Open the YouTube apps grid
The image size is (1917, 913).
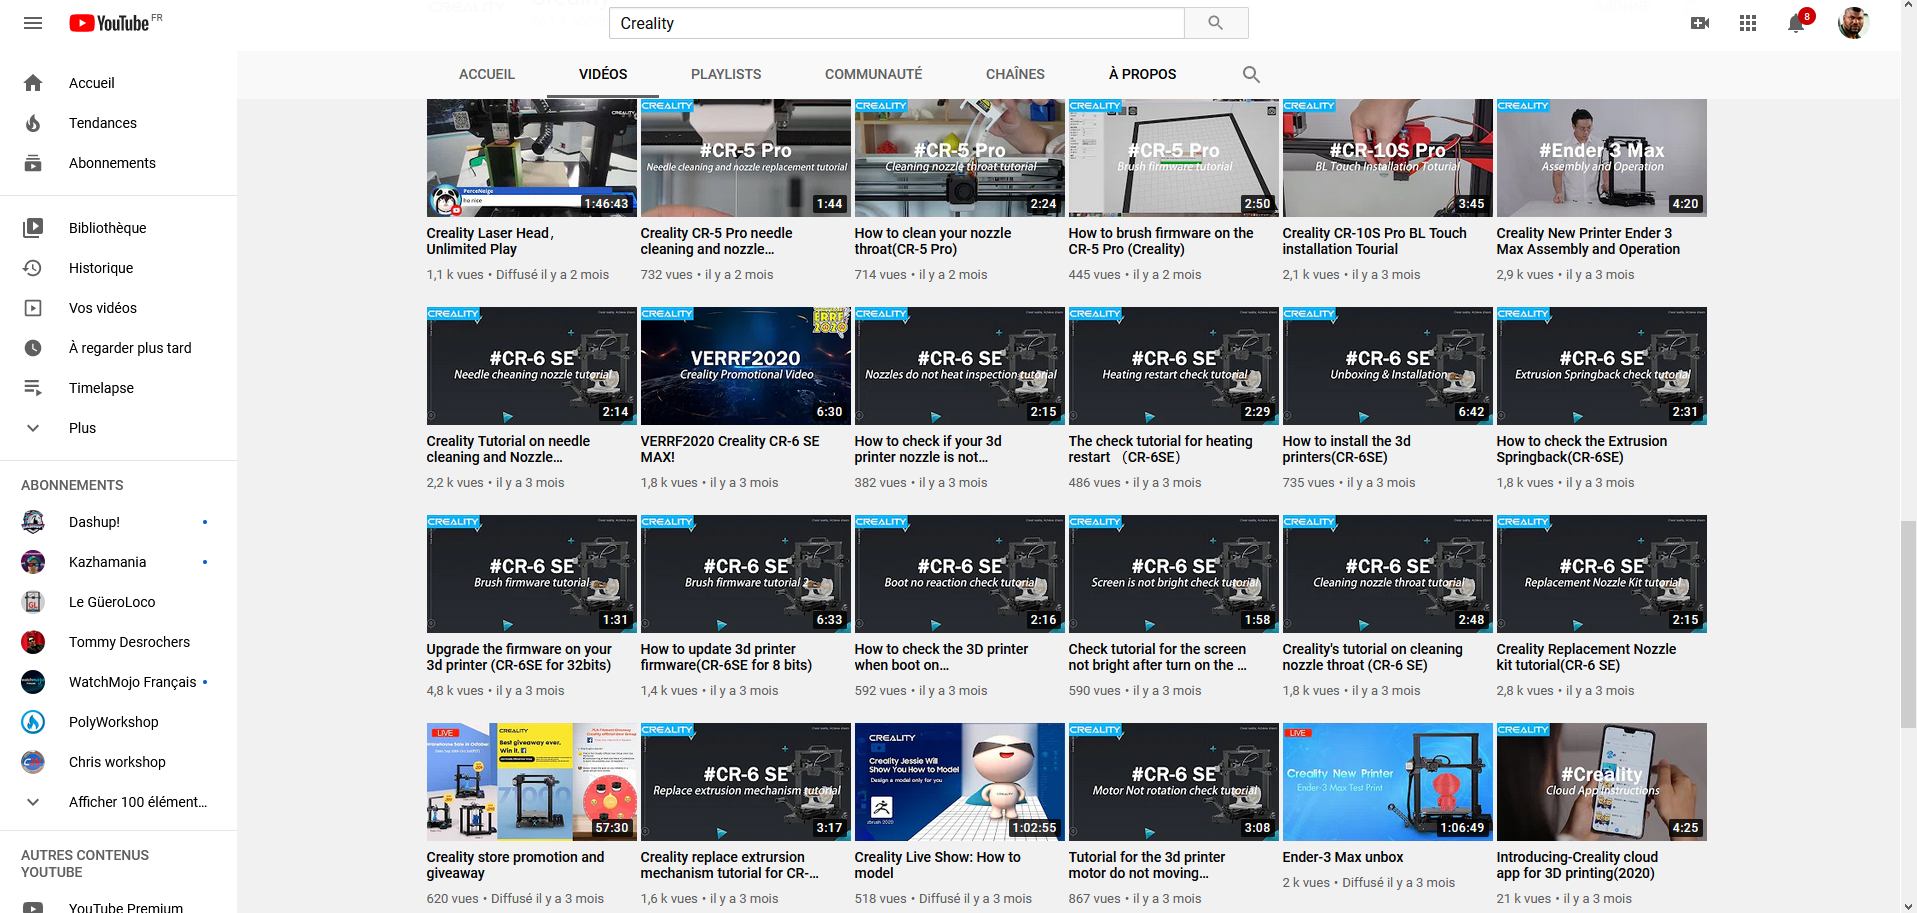click(x=1748, y=23)
